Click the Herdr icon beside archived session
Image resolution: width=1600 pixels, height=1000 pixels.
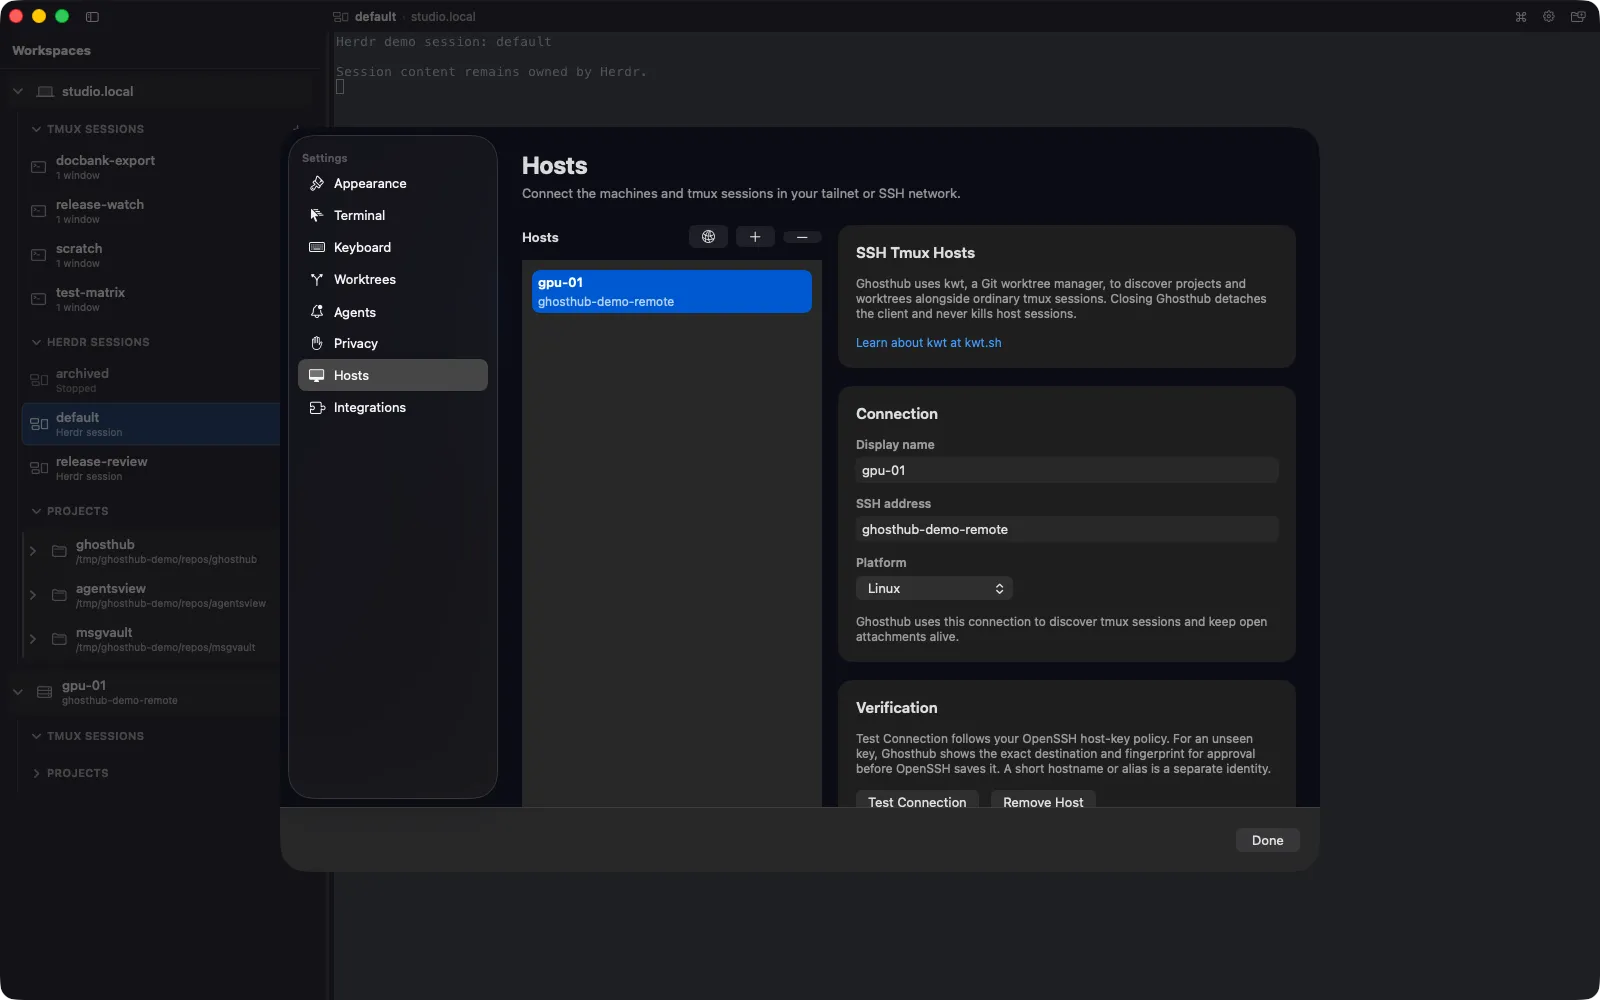39,380
